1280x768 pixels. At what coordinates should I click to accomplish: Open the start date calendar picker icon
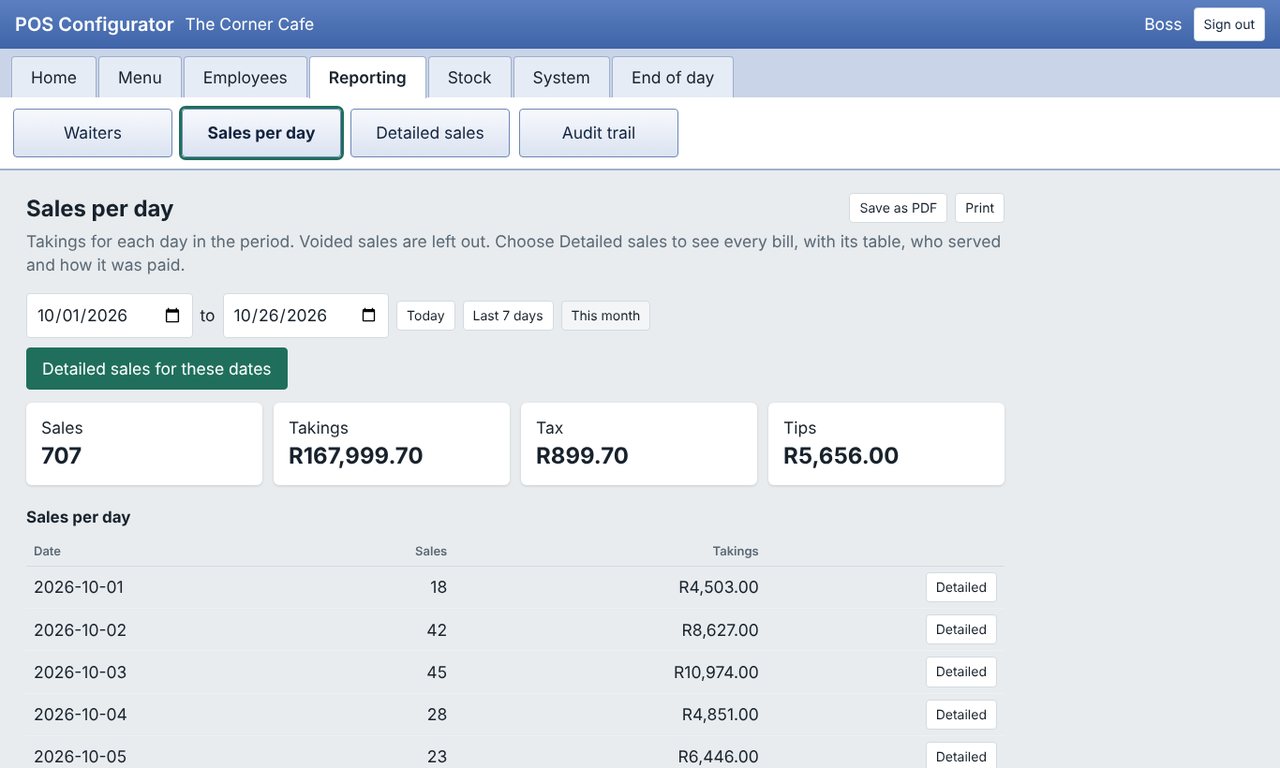(172, 316)
